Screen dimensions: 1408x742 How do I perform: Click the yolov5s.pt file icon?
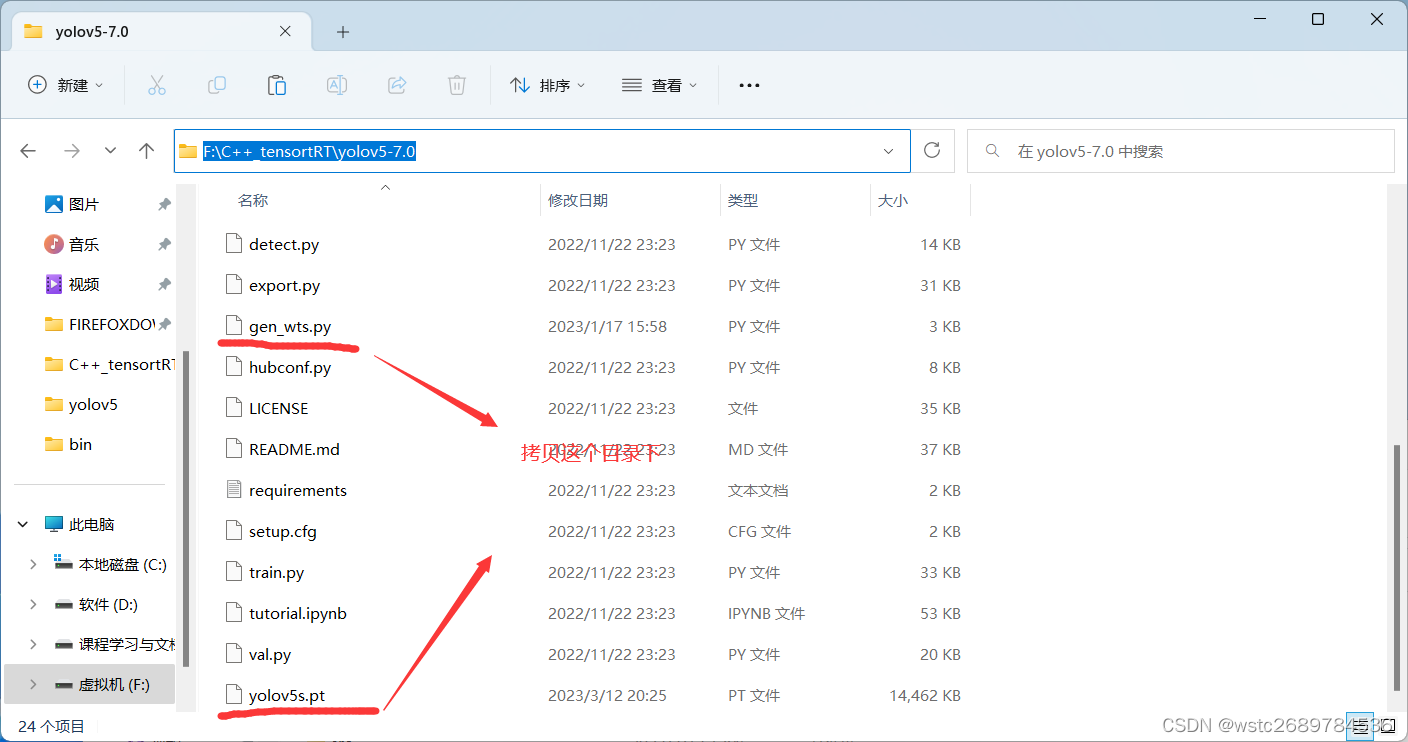coord(234,695)
